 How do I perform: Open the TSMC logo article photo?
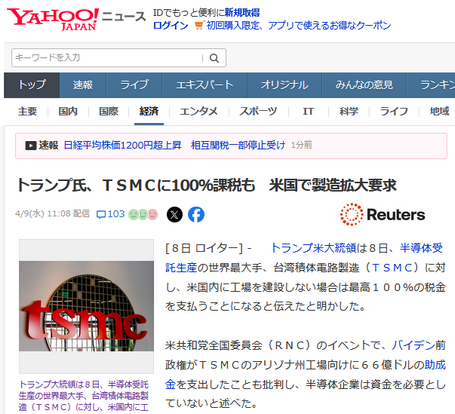(86, 306)
